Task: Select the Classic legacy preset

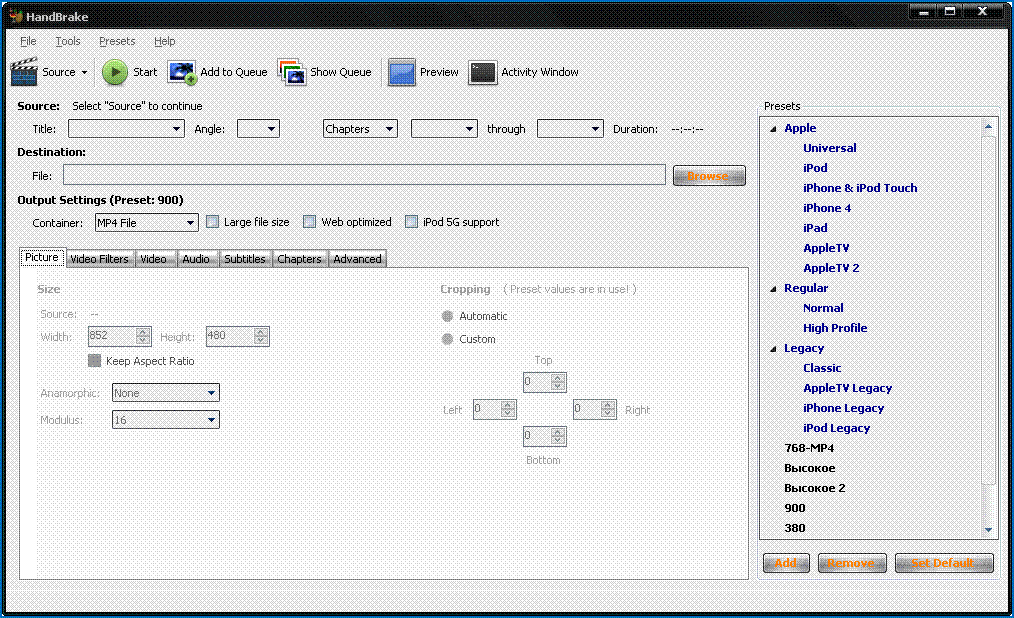Action: [x=822, y=368]
